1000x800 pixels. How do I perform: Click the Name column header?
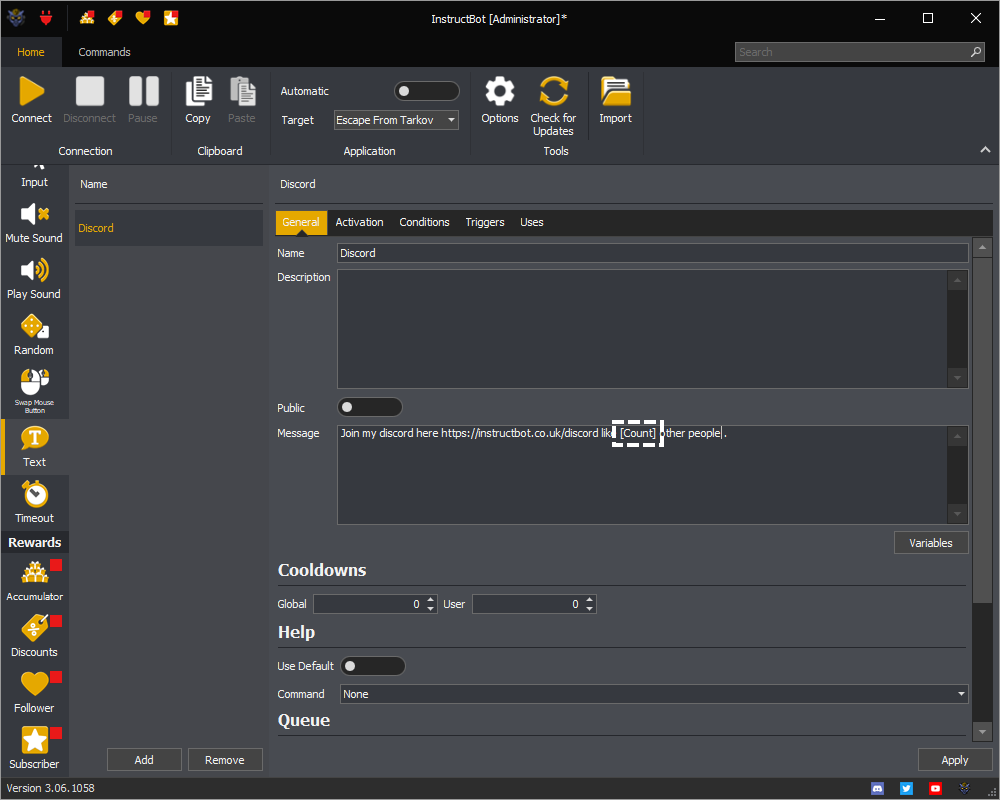94,184
